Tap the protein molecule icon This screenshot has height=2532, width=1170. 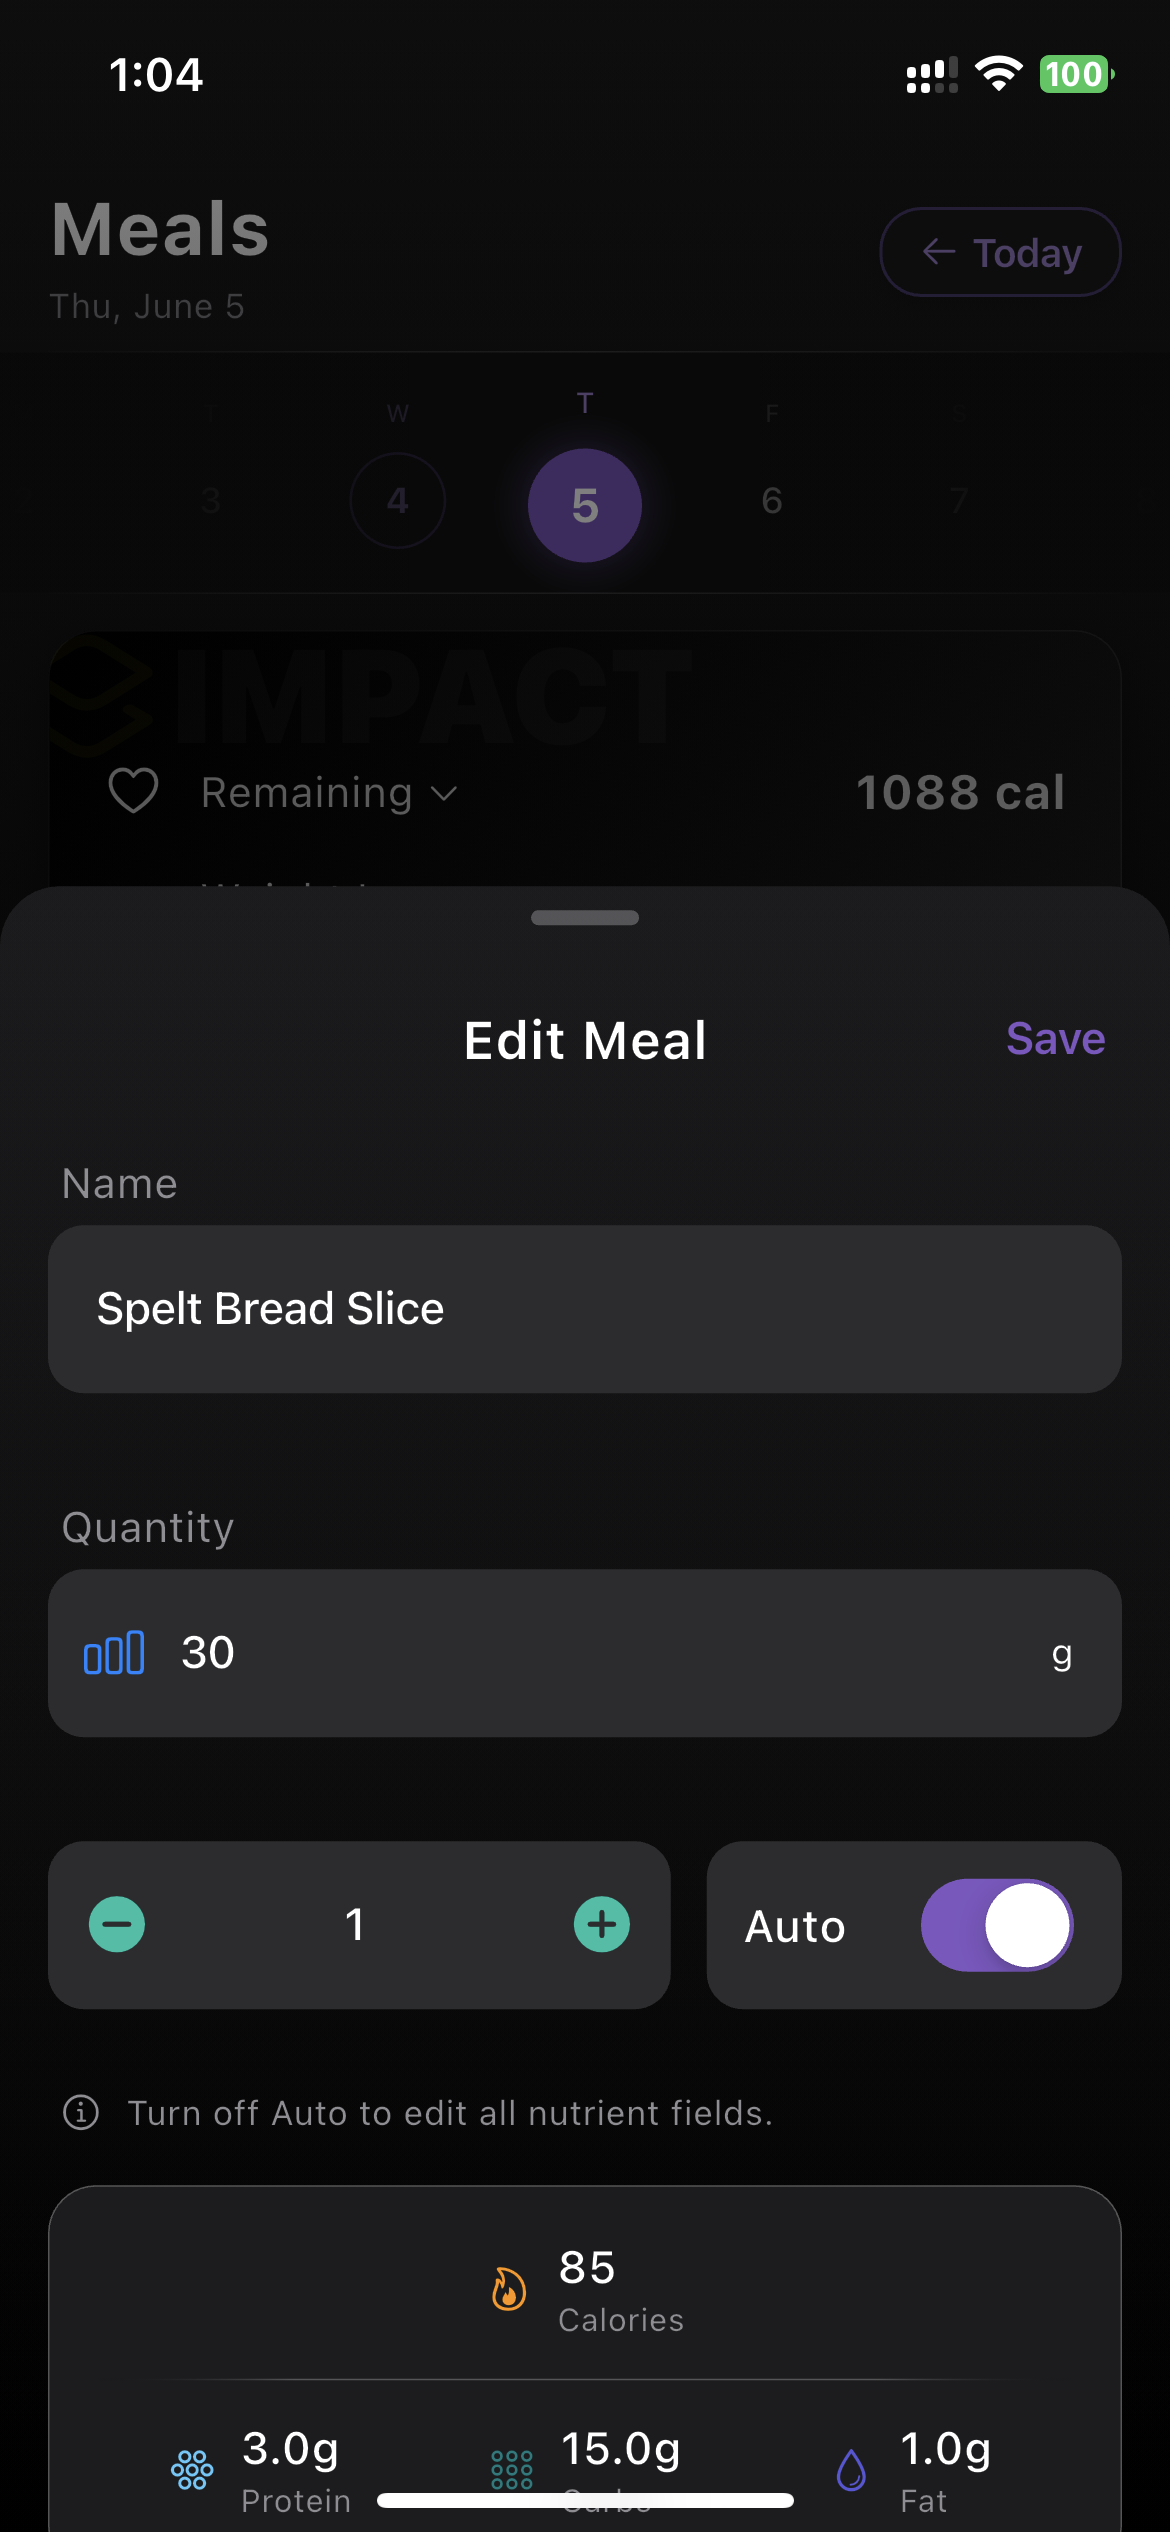click(x=192, y=2470)
